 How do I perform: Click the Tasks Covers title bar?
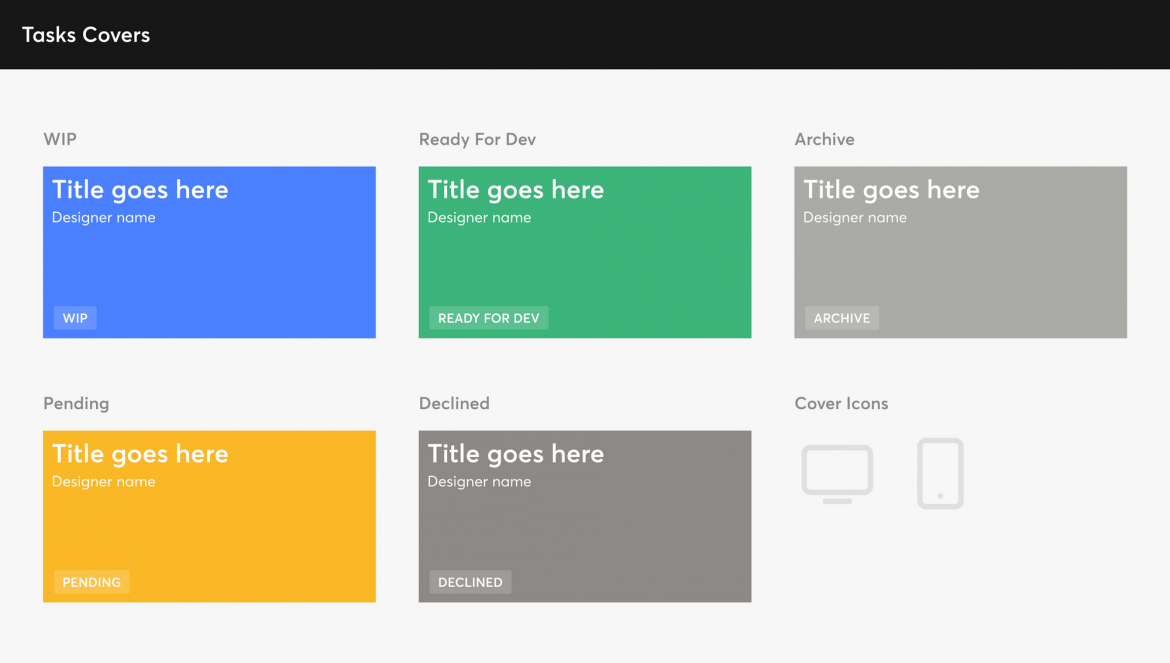pyautogui.click(x=86, y=34)
